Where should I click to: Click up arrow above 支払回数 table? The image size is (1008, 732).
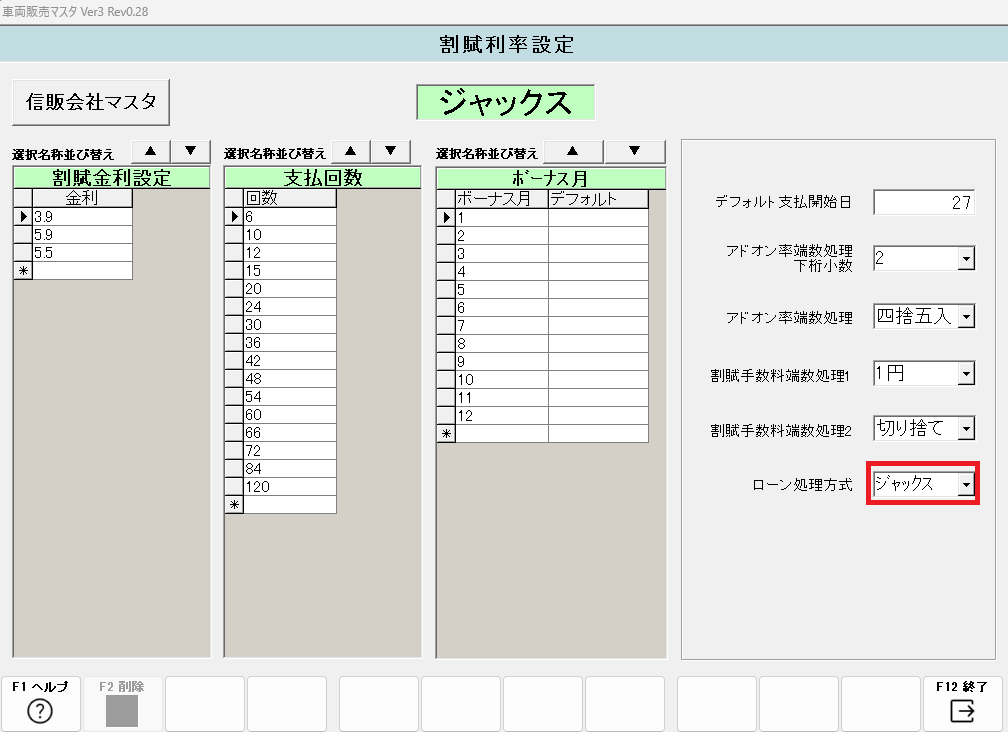(350, 152)
